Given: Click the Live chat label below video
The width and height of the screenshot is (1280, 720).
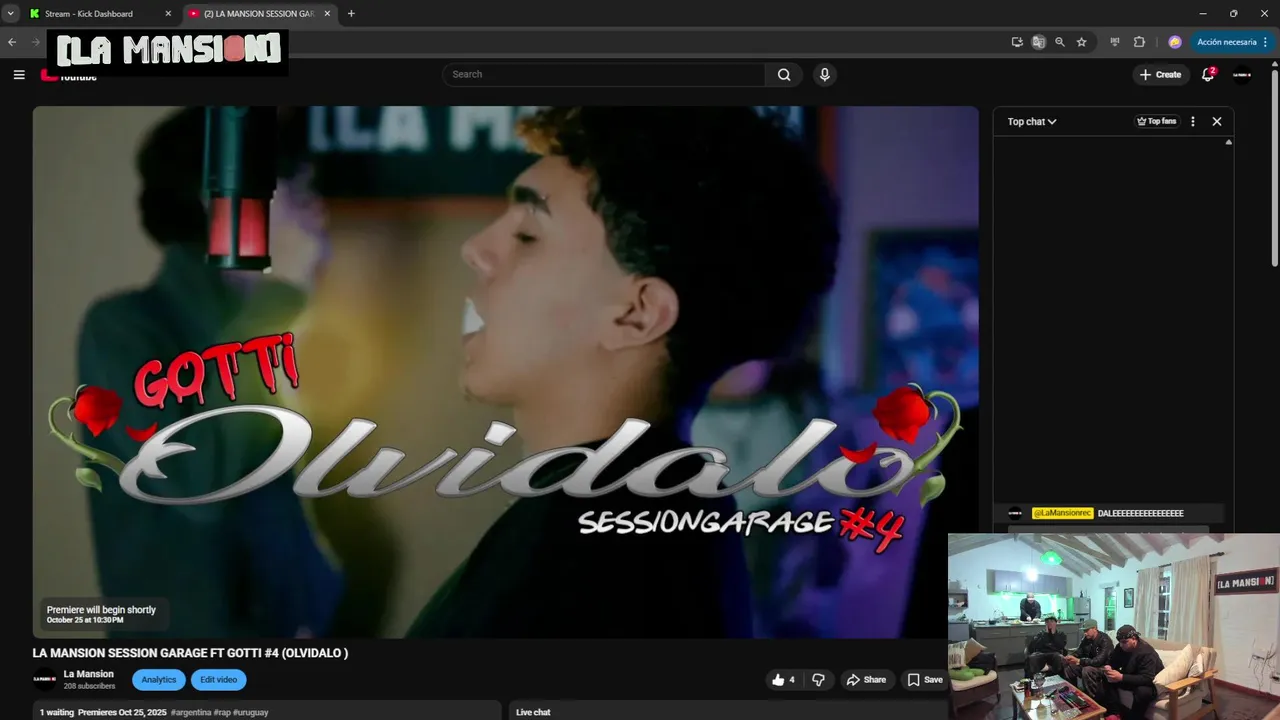Looking at the screenshot, I should (533, 712).
